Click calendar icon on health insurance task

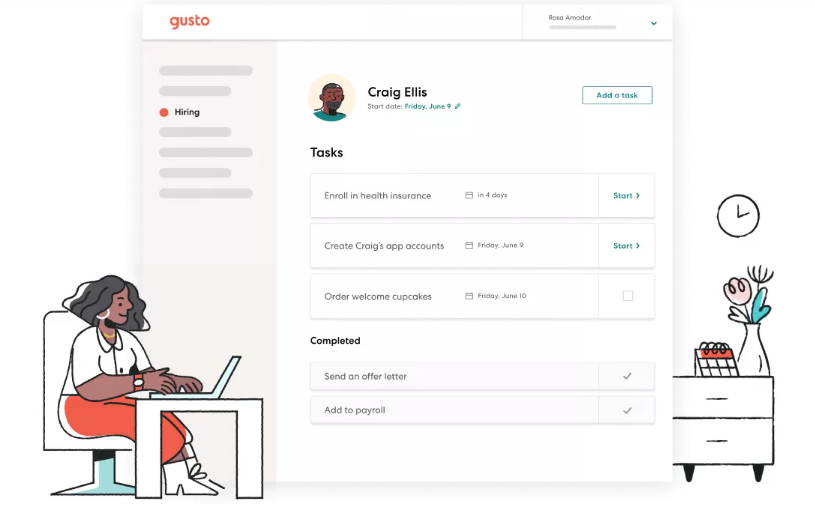pos(469,195)
